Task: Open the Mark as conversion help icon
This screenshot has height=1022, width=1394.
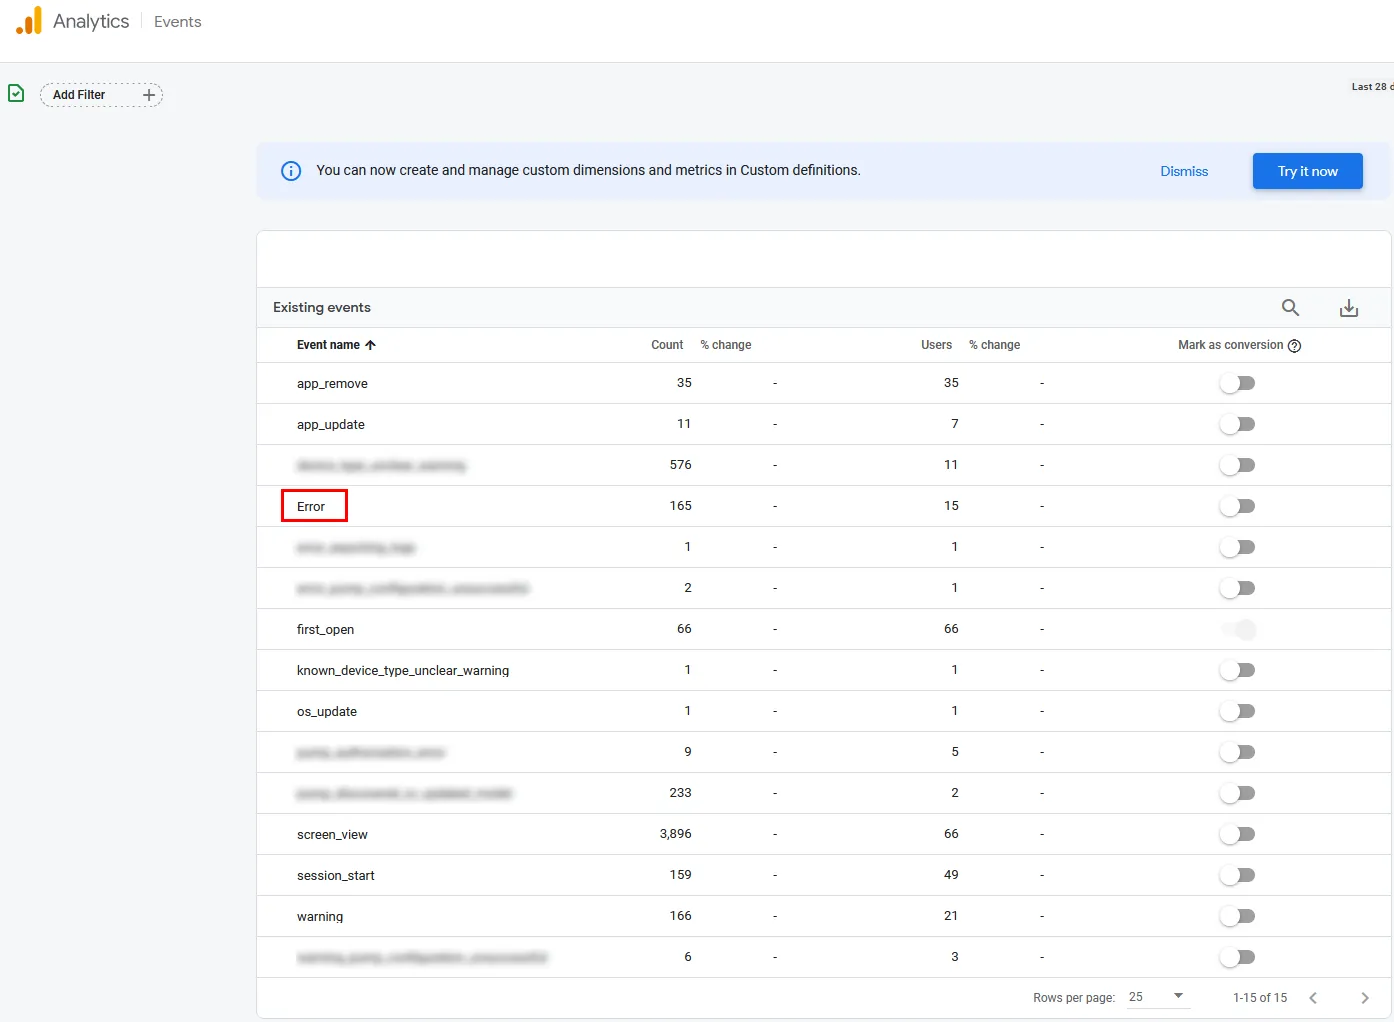Action: pos(1295,346)
